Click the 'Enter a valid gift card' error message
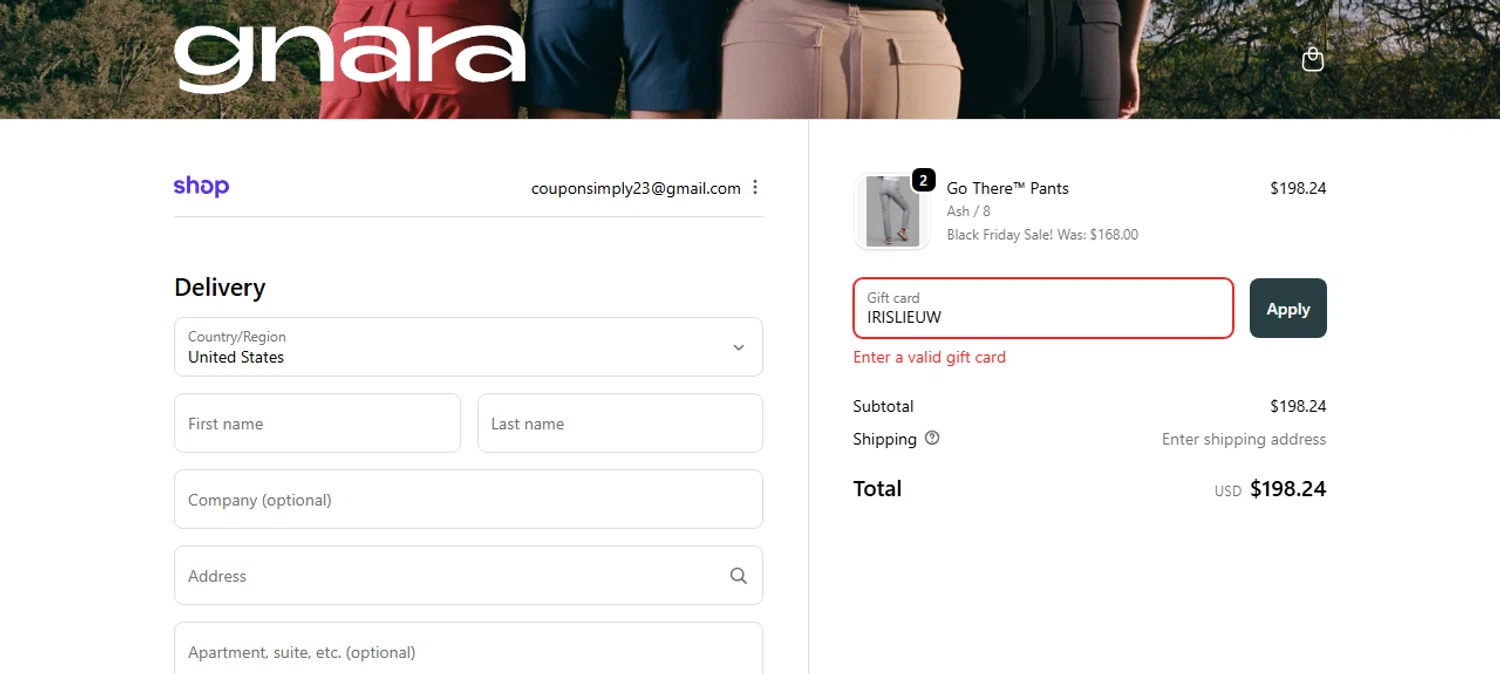The height and width of the screenshot is (674, 1500). pyautogui.click(x=929, y=357)
